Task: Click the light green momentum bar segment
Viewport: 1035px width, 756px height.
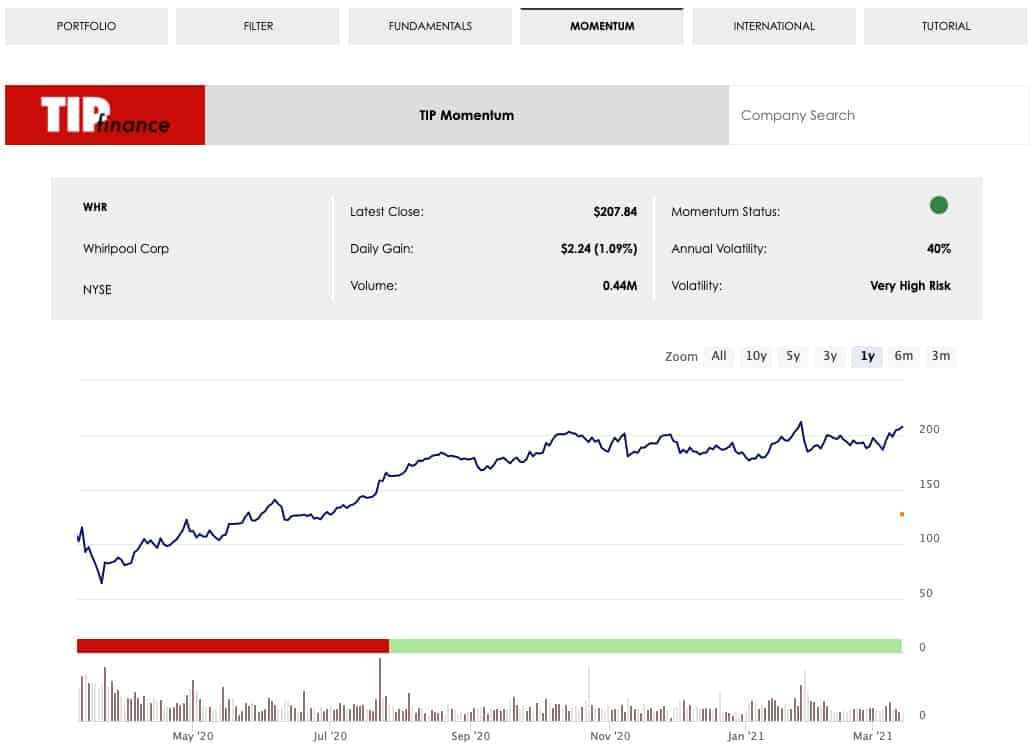Action: pos(645,646)
